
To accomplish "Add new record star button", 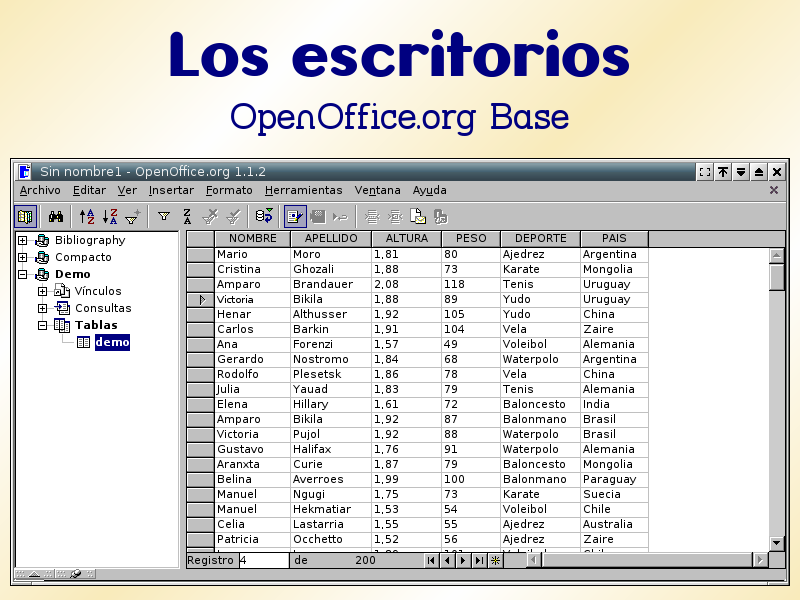I will tap(495, 560).
